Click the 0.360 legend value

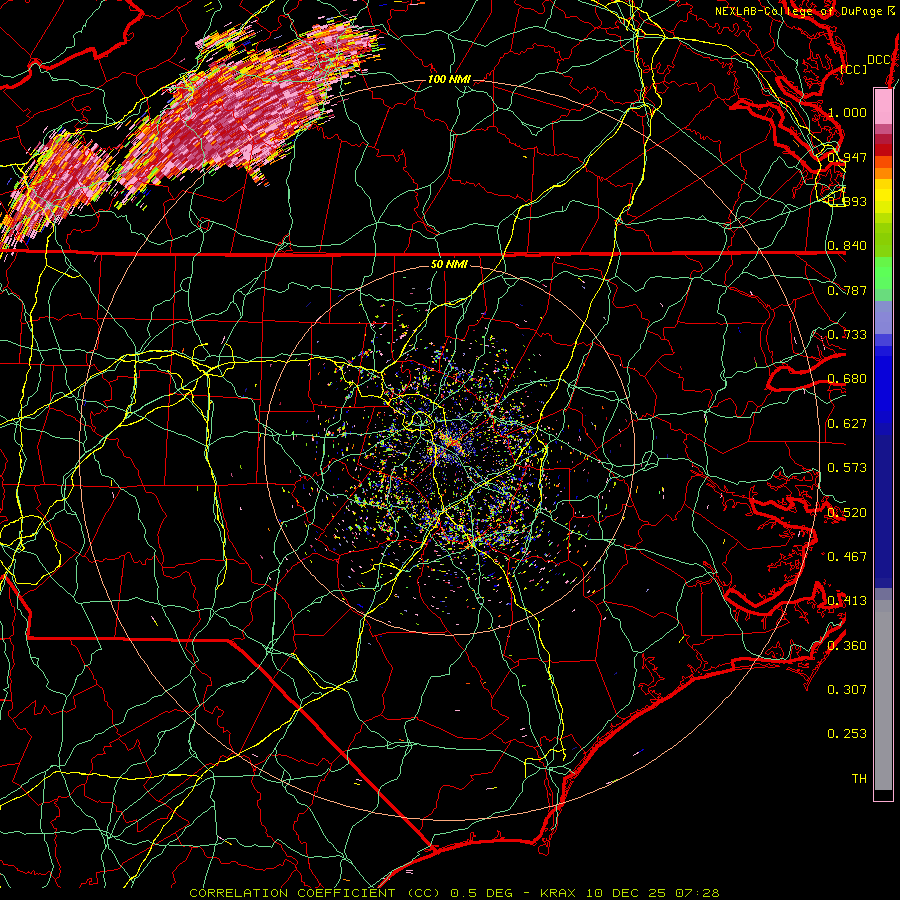coord(847,645)
